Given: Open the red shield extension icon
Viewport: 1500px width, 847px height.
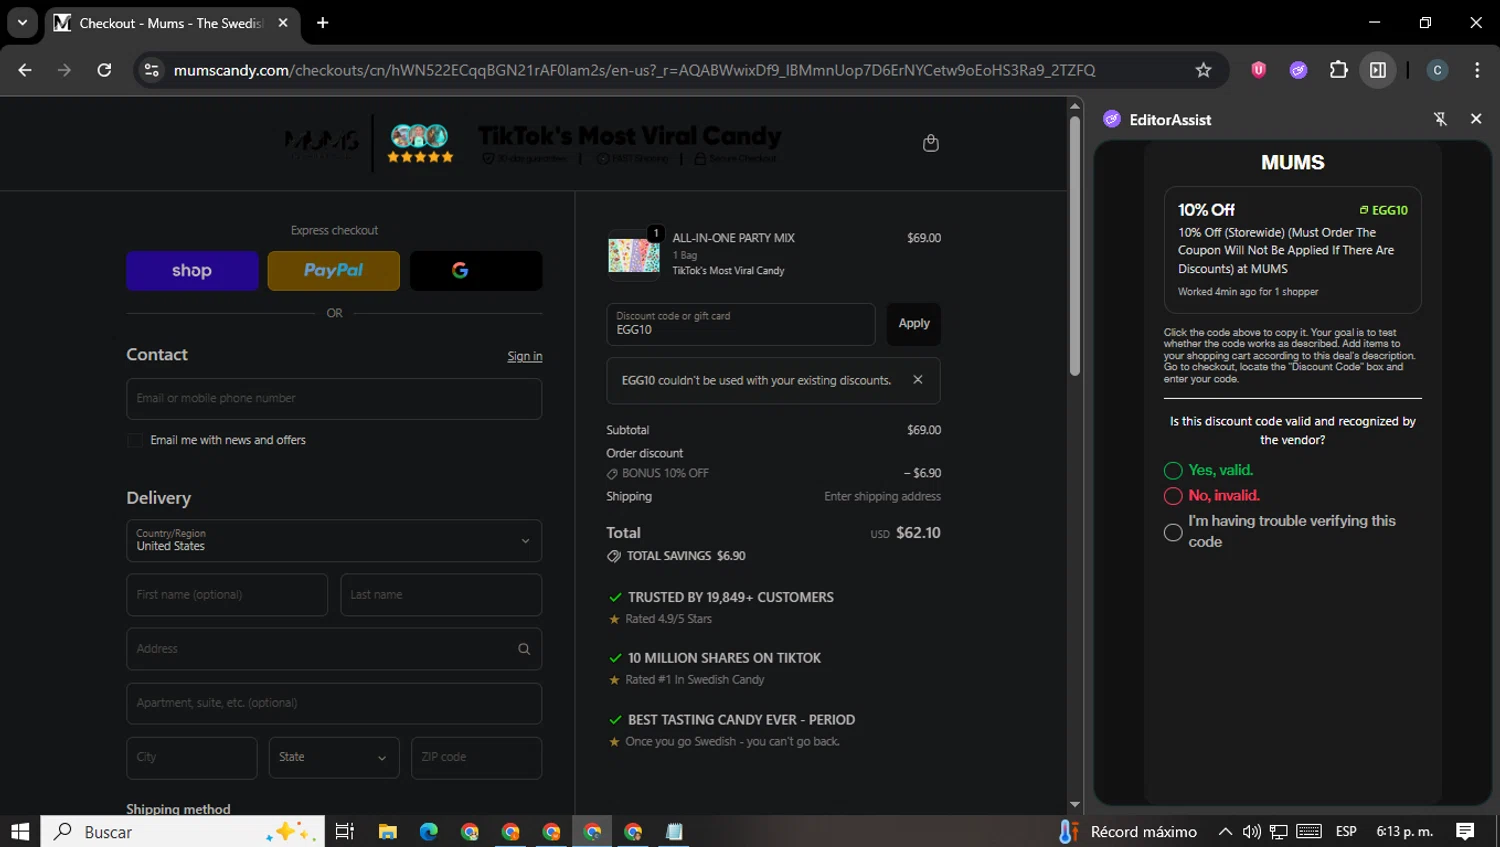Looking at the screenshot, I should (1258, 70).
